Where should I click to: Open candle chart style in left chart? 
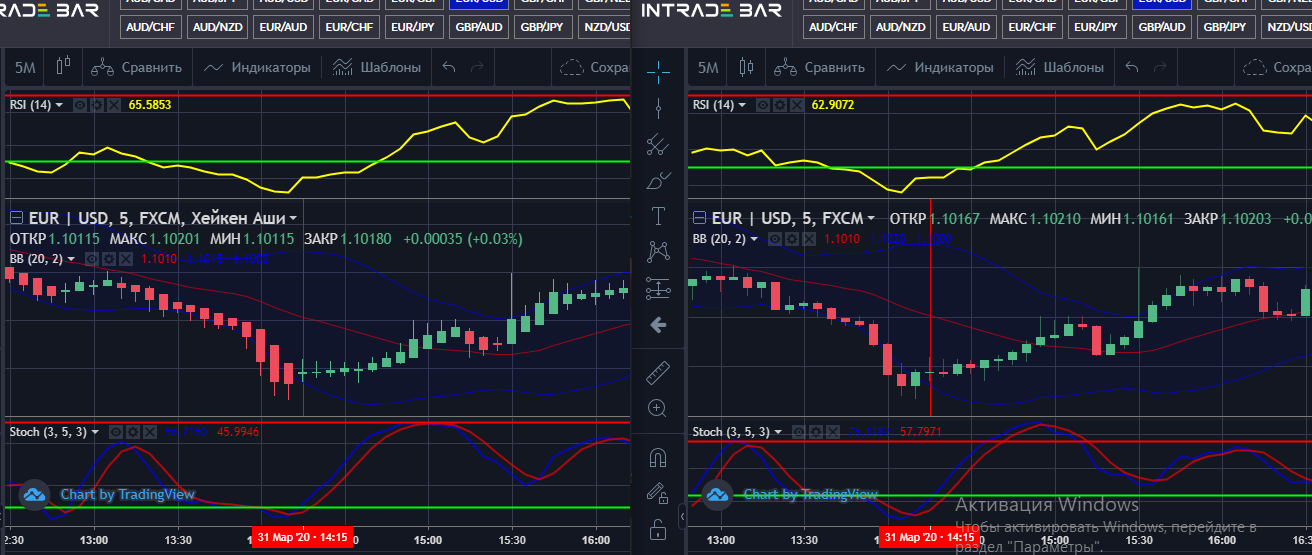64,68
